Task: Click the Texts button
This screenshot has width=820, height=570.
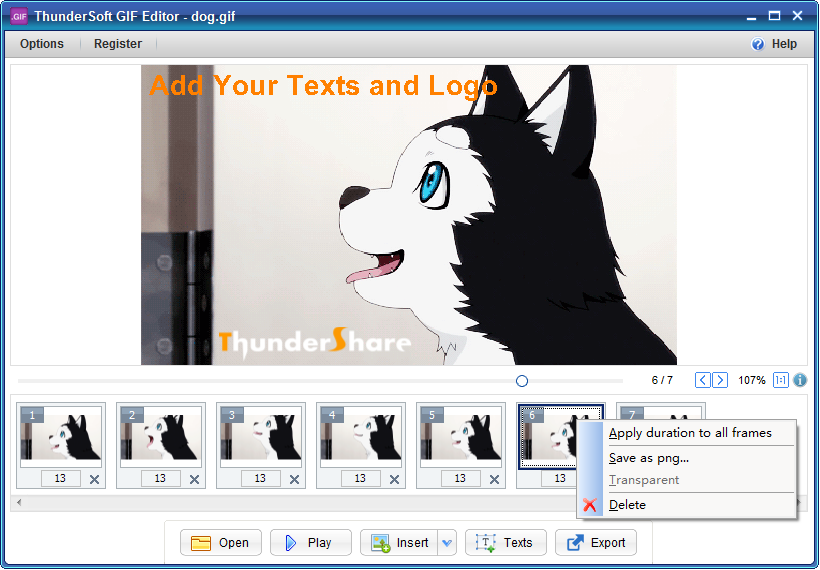Action: click(x=506, y=543)
